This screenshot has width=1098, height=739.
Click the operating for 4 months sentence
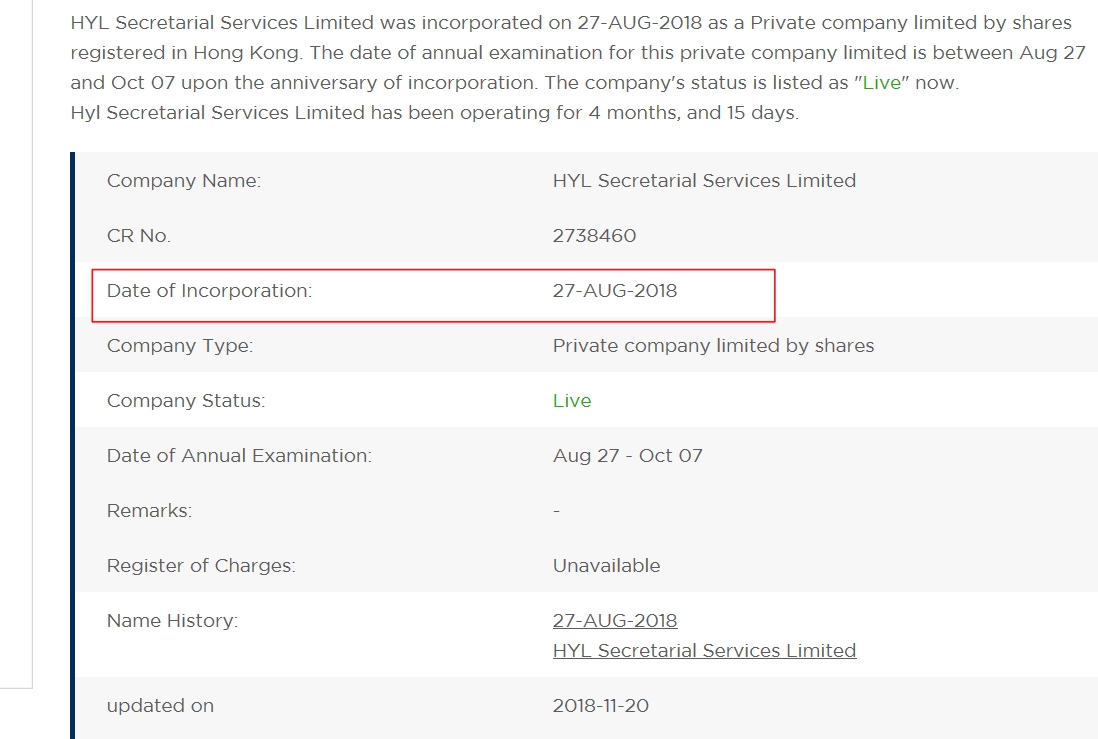(434, 113)
